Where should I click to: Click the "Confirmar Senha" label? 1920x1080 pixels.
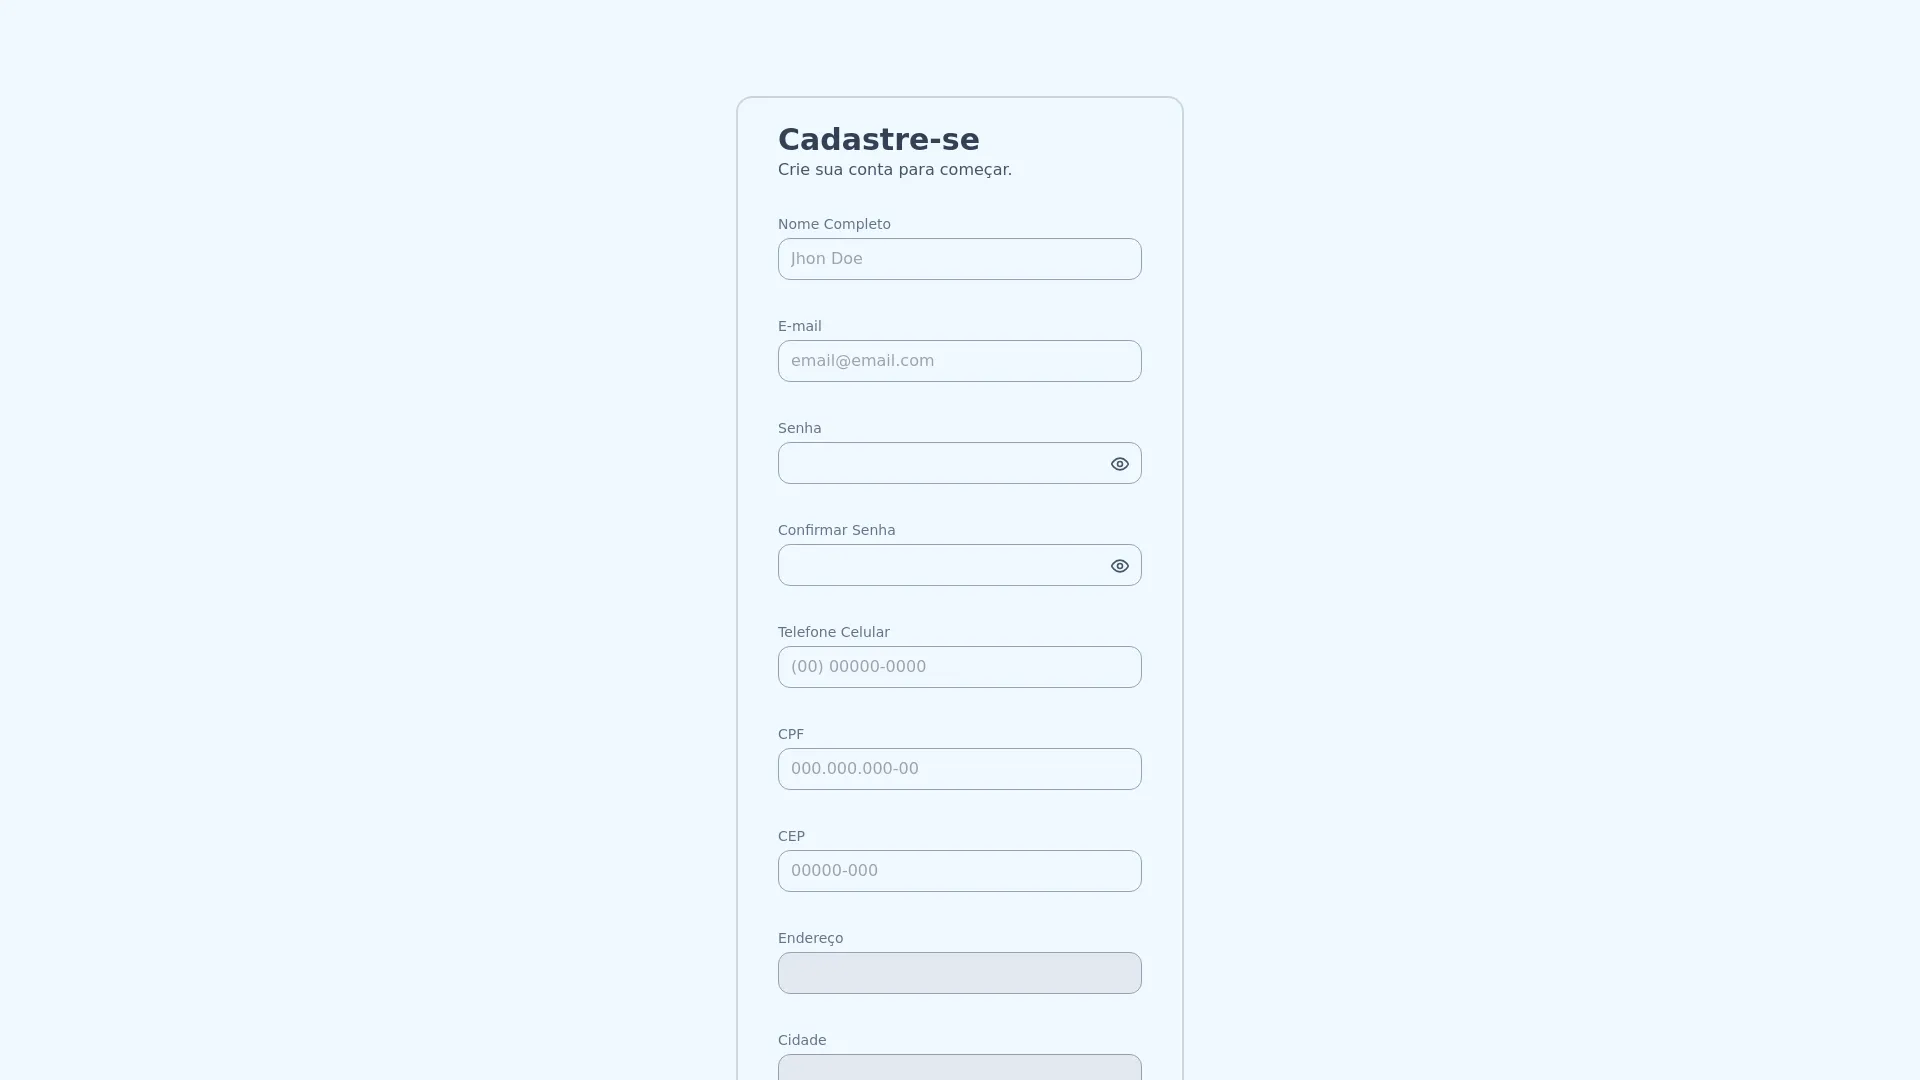tap(836, 530)
